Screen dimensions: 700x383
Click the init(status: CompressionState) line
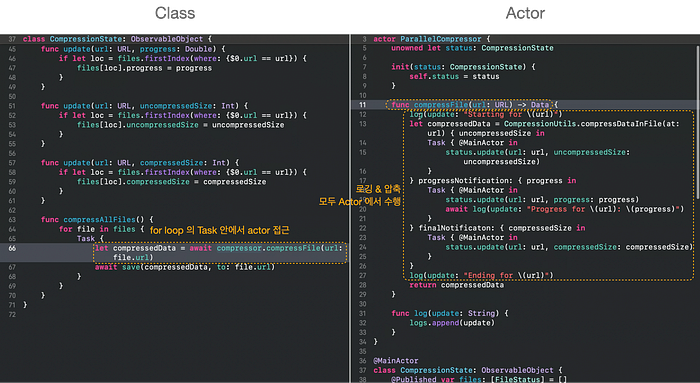coord(463,67)
